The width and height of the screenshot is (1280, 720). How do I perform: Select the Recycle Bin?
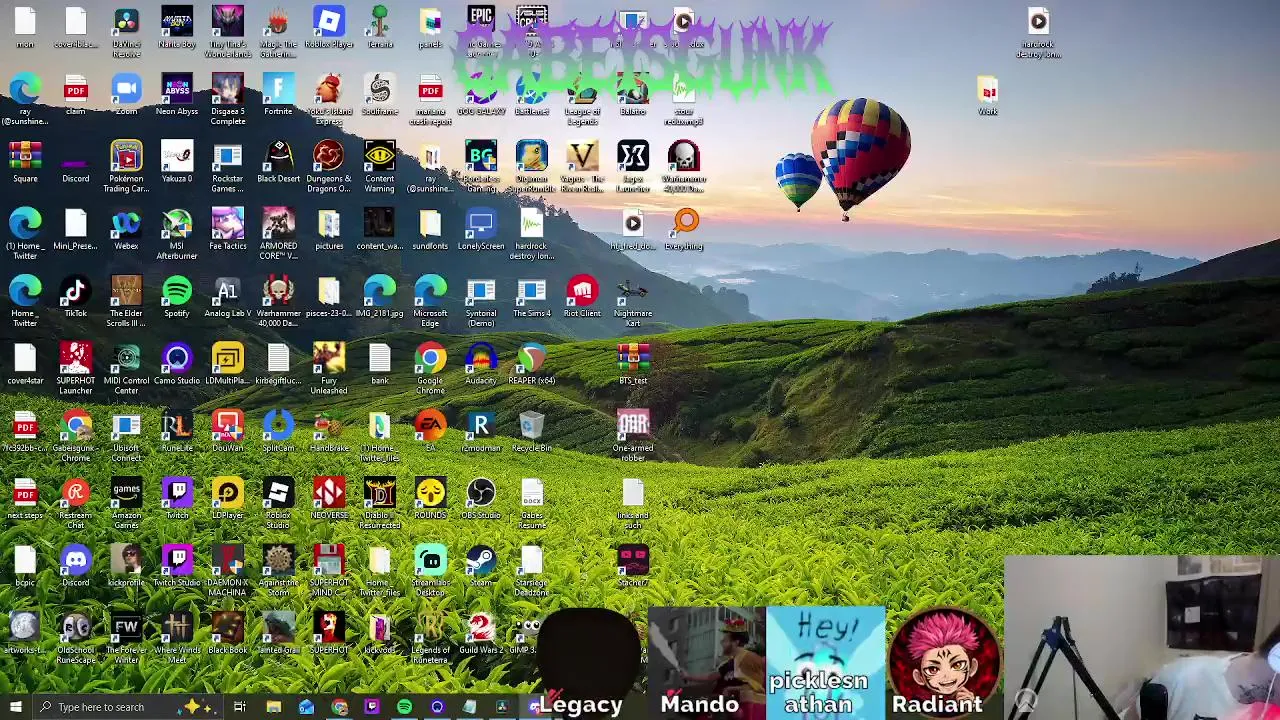click(531, 430)
